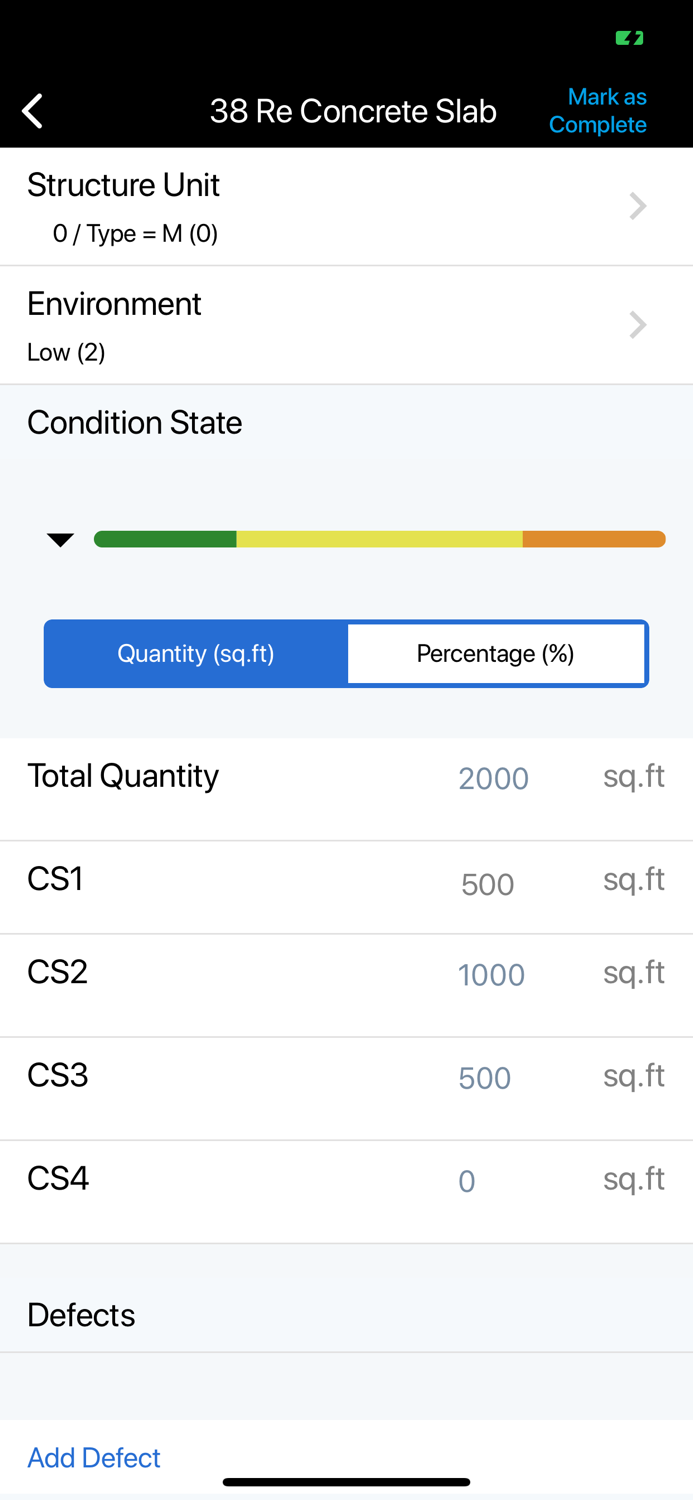Tap the battery status icon
This screenshot has width=693, height=1500.
coord(629,38)
